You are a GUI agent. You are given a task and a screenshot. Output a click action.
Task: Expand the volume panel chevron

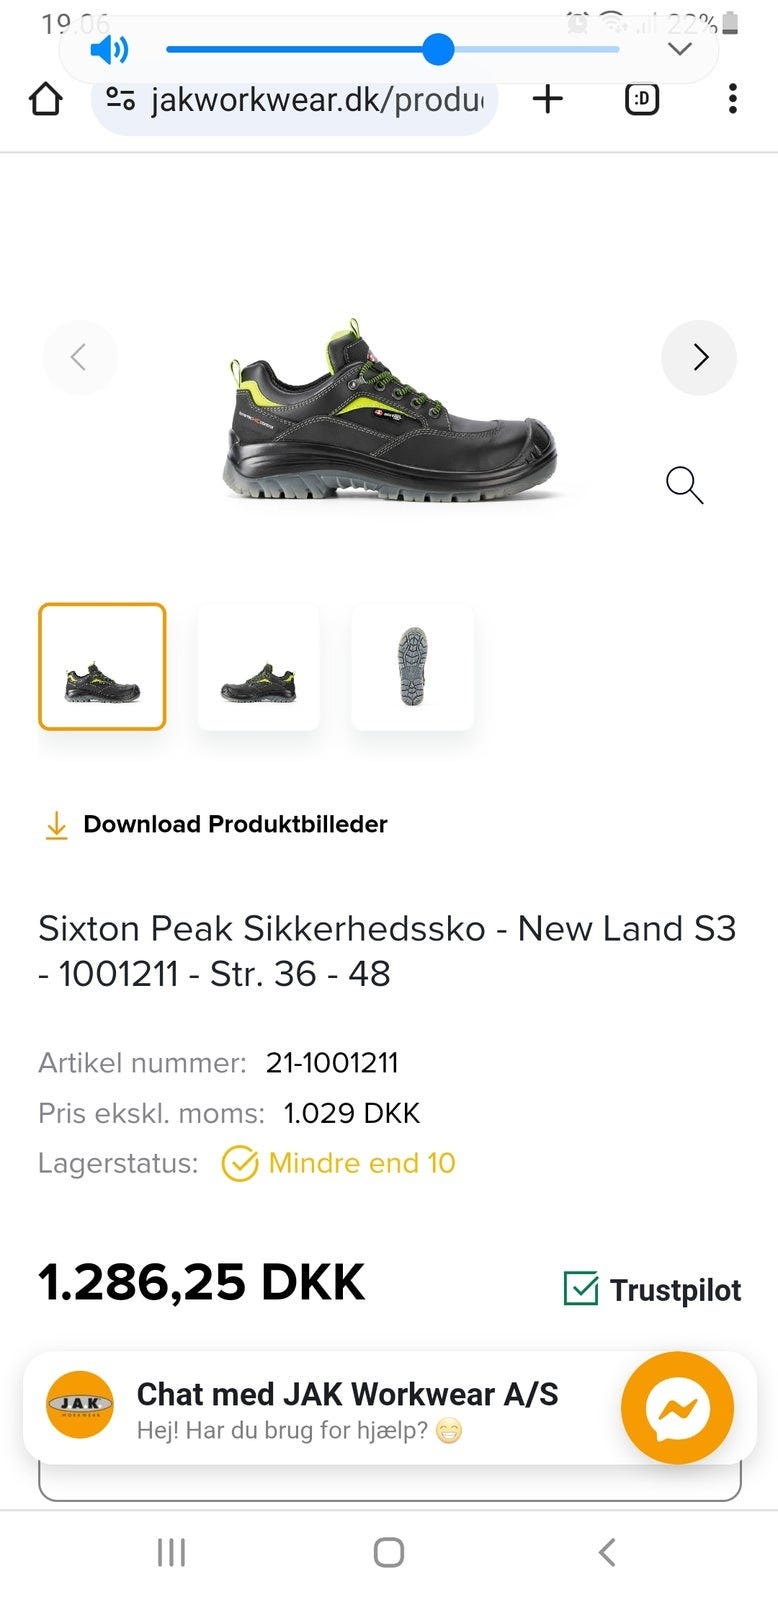680,49
